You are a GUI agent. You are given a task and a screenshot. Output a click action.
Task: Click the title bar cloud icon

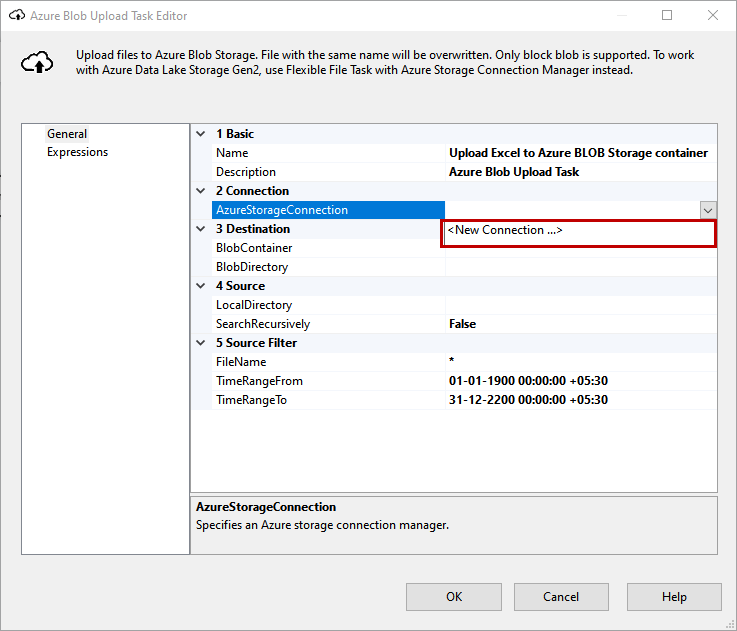pos(16,16)
